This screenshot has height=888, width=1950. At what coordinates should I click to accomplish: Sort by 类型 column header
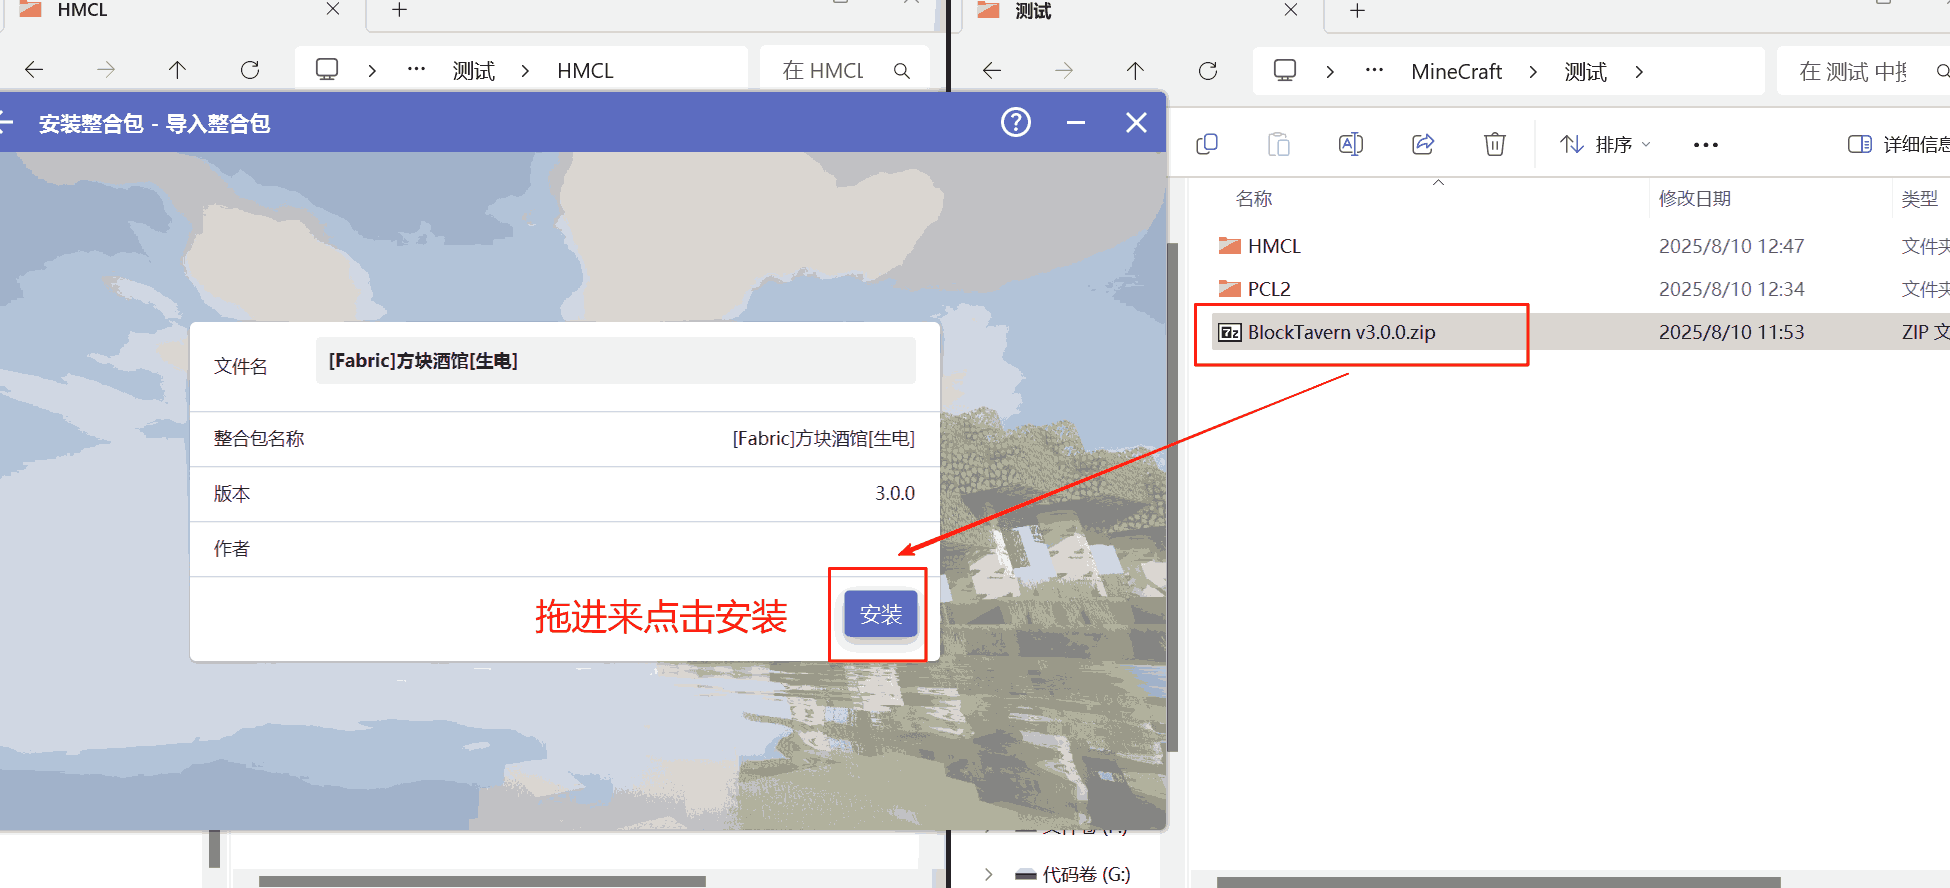pyautogui.click(x=1919, y=199)
